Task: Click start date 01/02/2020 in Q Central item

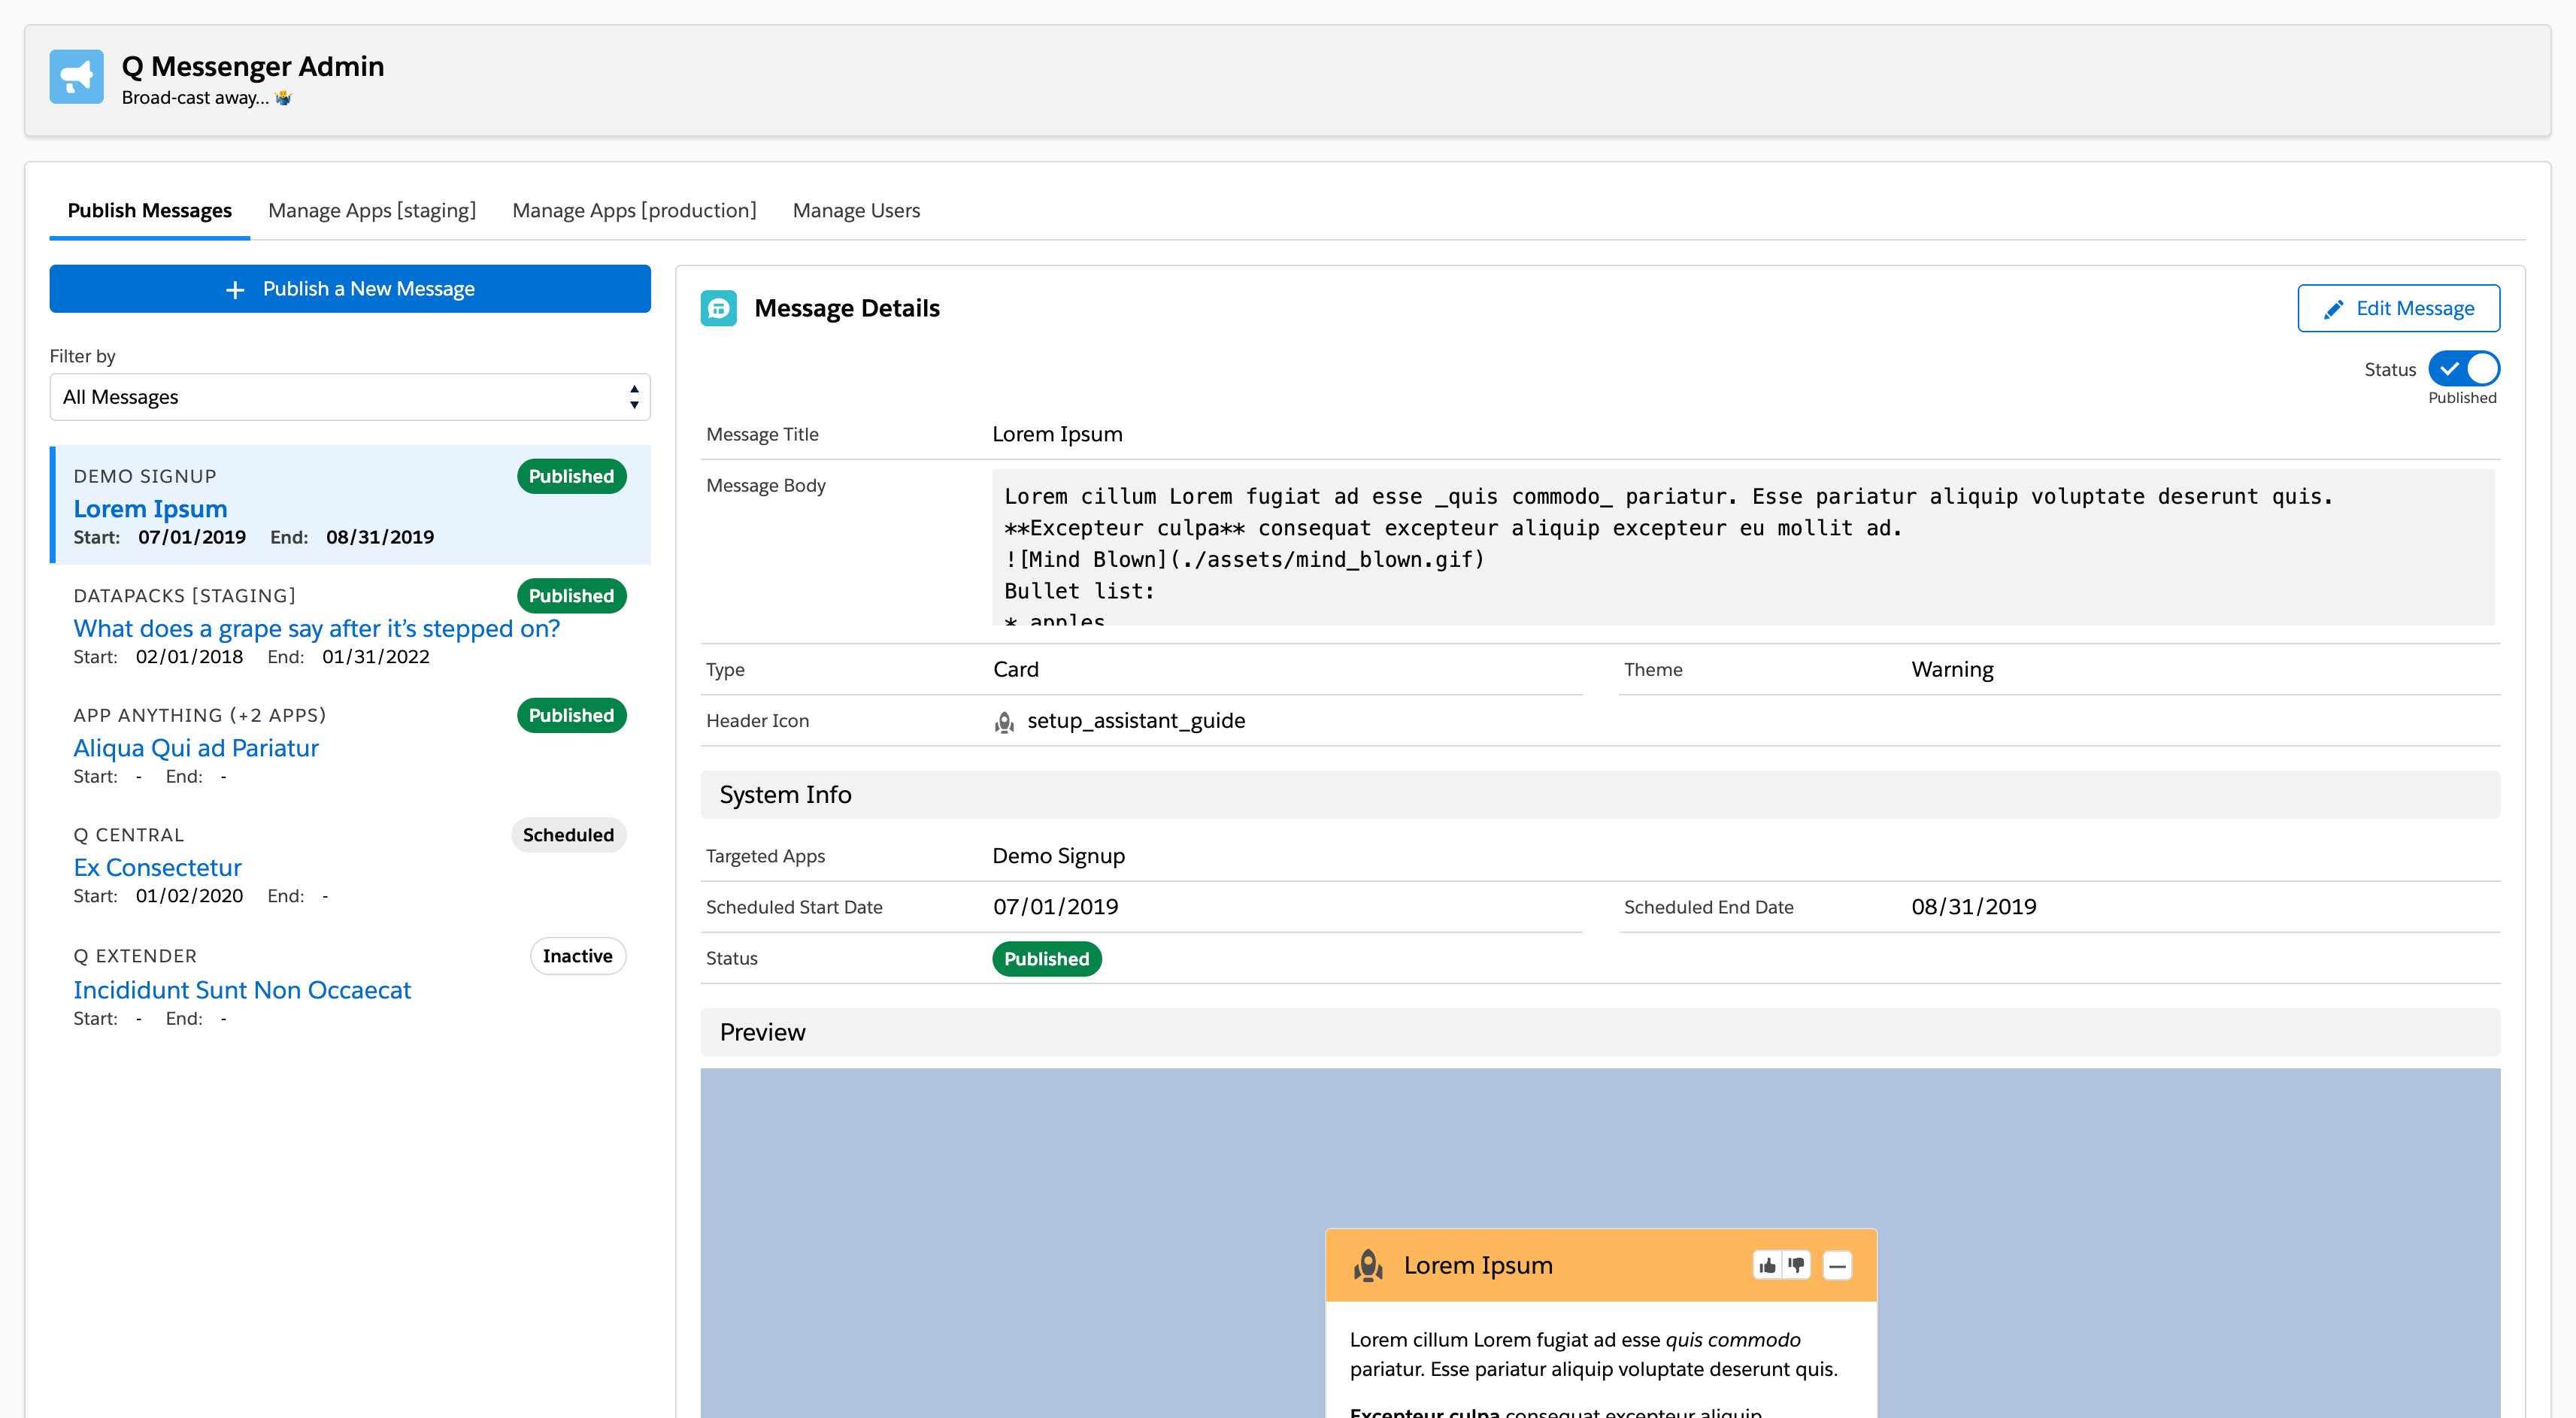Action: pos(190,896)
